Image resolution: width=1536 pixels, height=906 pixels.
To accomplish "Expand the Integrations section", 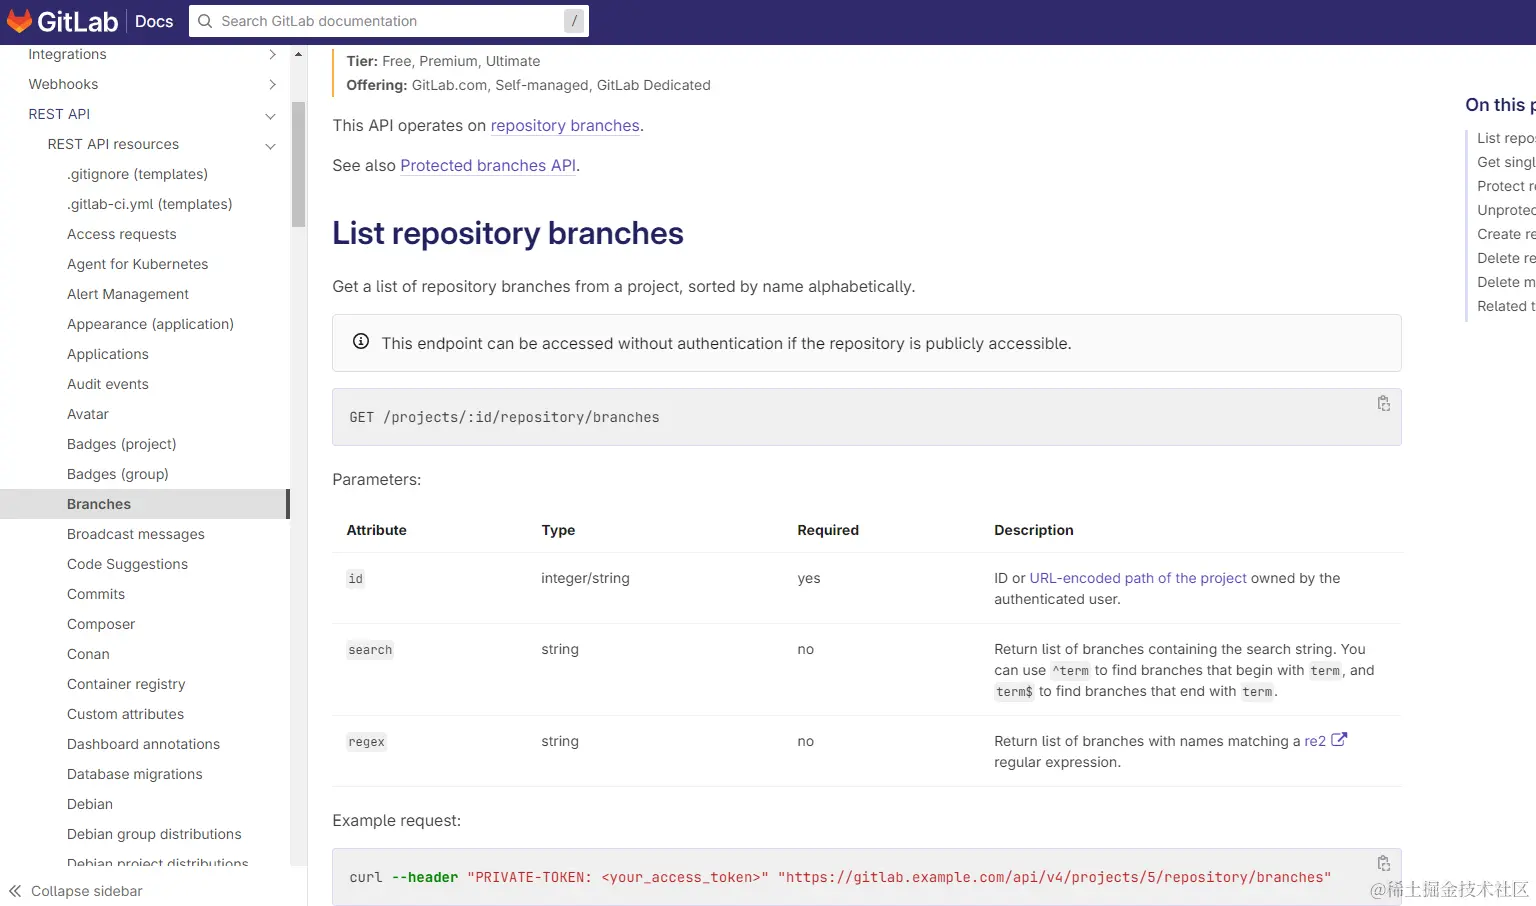I will pos(272,54).
